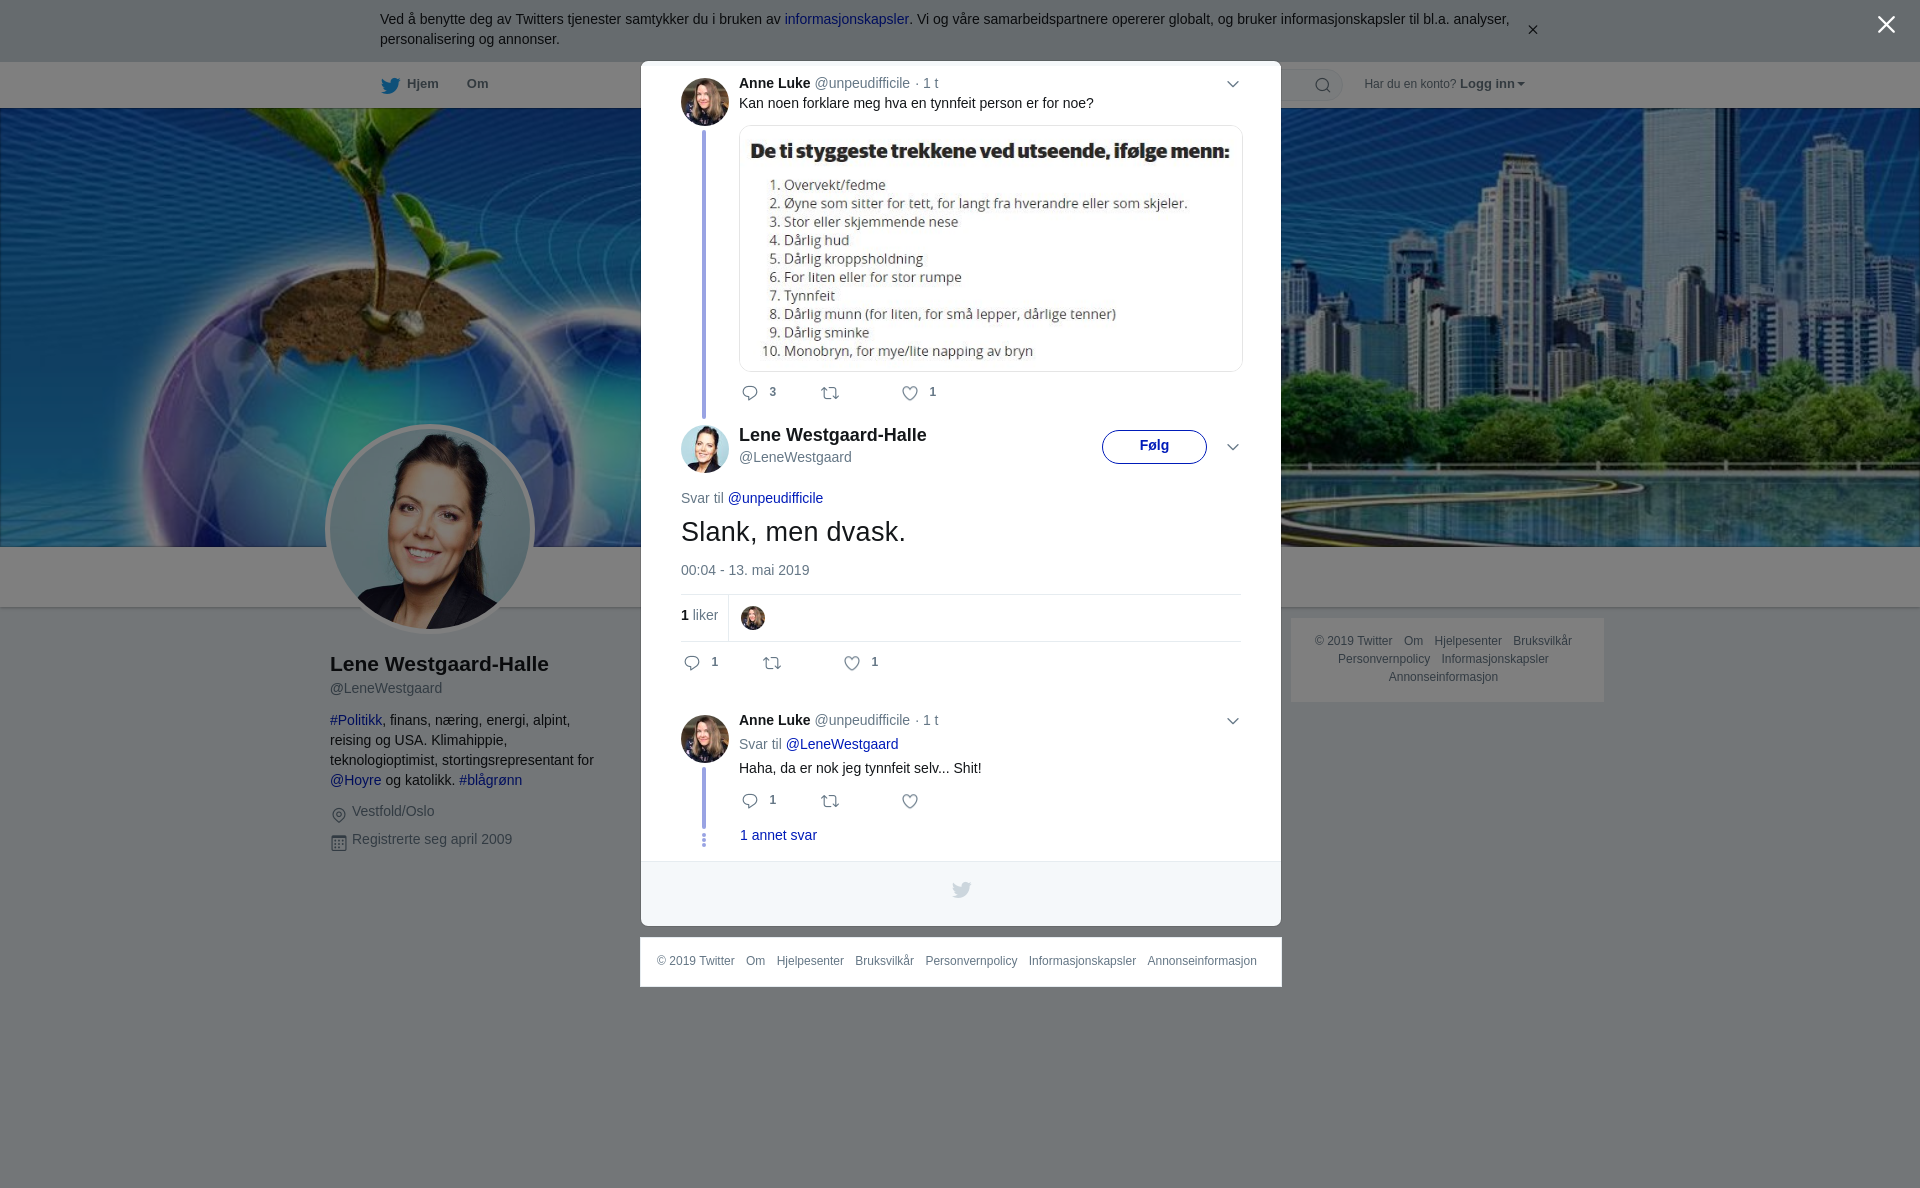Reply to 'Haha, da er nok jeg tynnfeit' tweet
Screen dimensions: 1920x1188
click(750, 801)
